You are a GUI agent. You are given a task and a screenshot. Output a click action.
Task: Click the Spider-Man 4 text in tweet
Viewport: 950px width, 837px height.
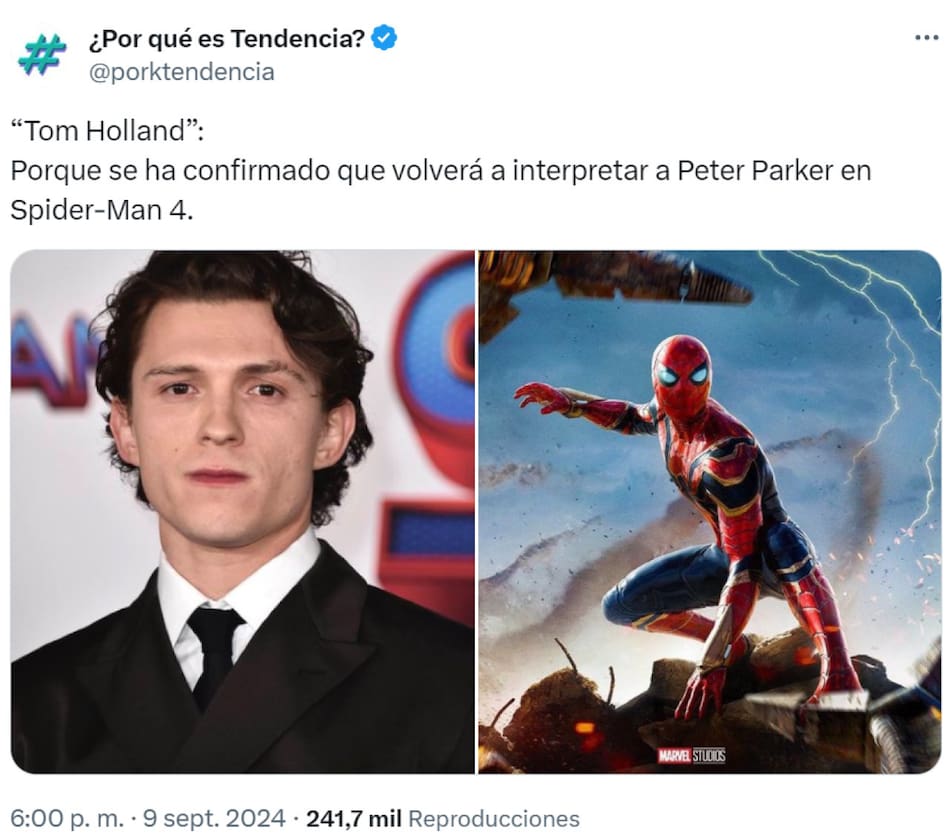coord(101,210)
